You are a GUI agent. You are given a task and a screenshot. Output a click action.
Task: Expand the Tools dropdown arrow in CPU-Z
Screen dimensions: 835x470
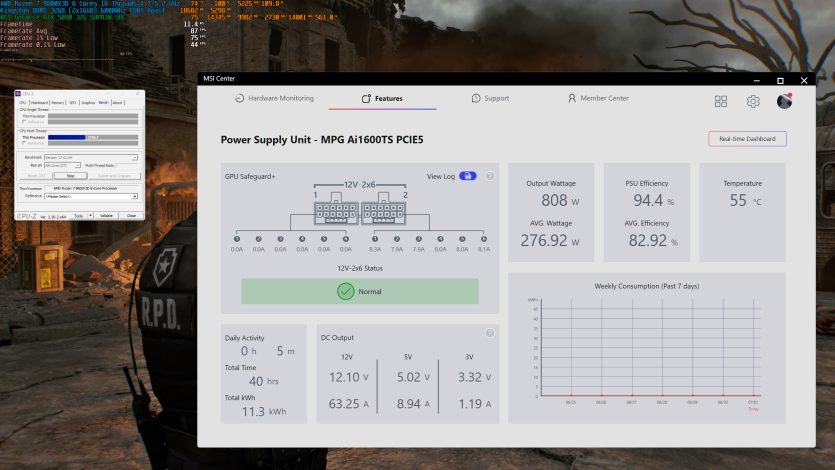pos(91,216)
